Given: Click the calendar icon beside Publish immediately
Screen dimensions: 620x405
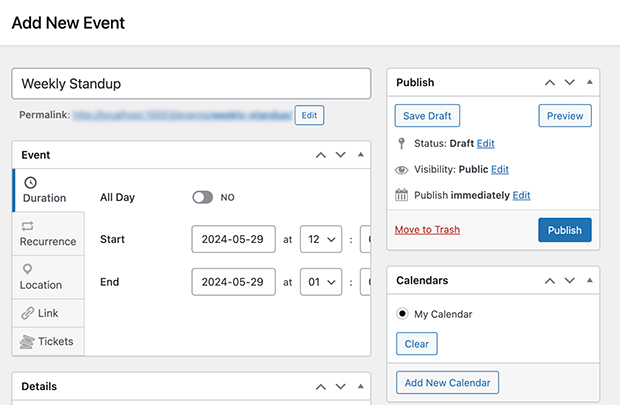Looking at the screenshot, I should tap(401, 195).
